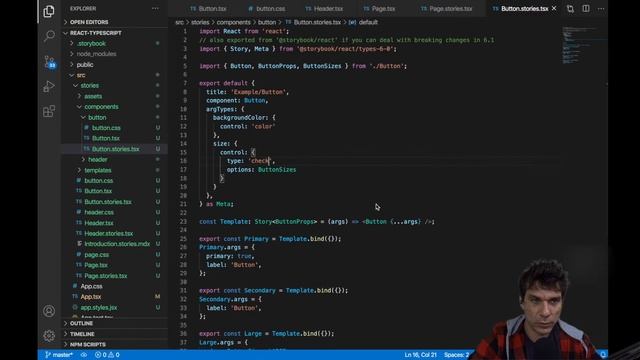Image resolution: width=640 pixels, height=360 pixels.
Task: Expand the node_modules folder
Action: (x=96, y=54)
